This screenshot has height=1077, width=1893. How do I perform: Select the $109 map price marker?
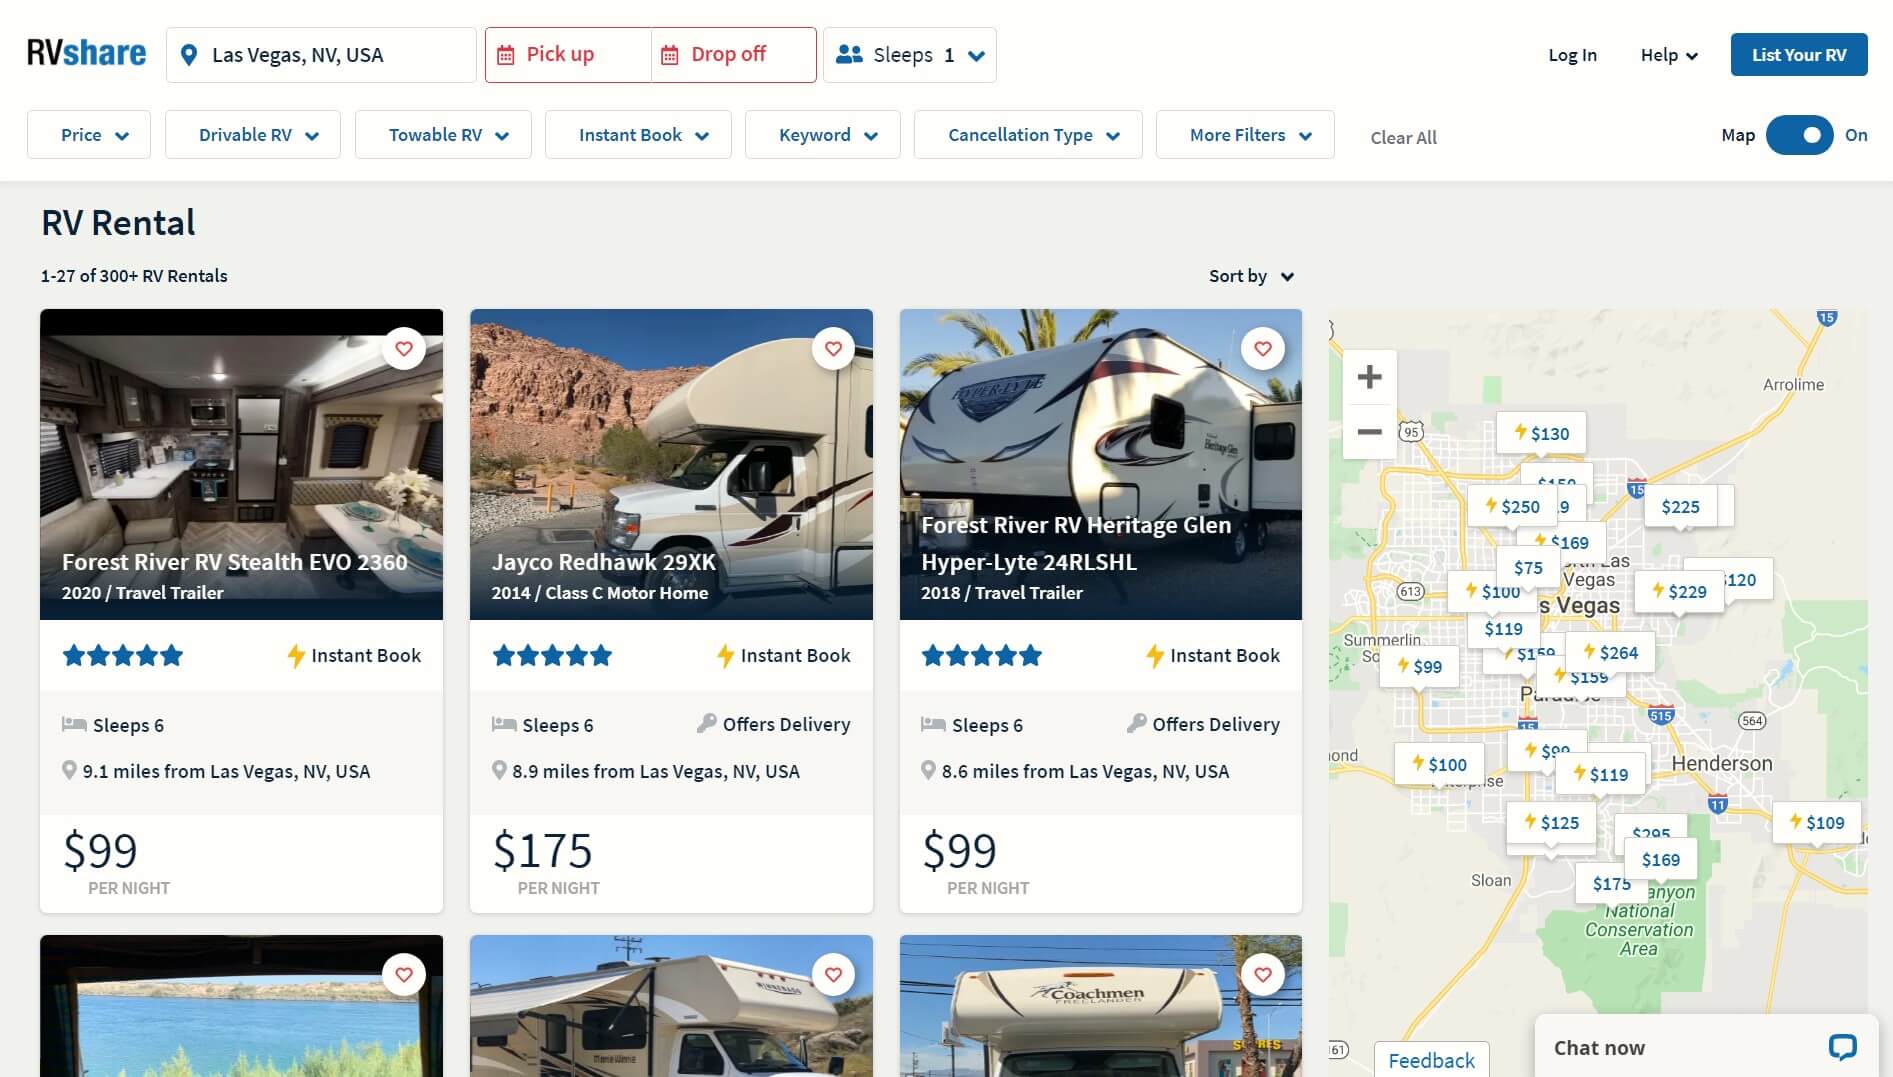tap(1817, 822)
